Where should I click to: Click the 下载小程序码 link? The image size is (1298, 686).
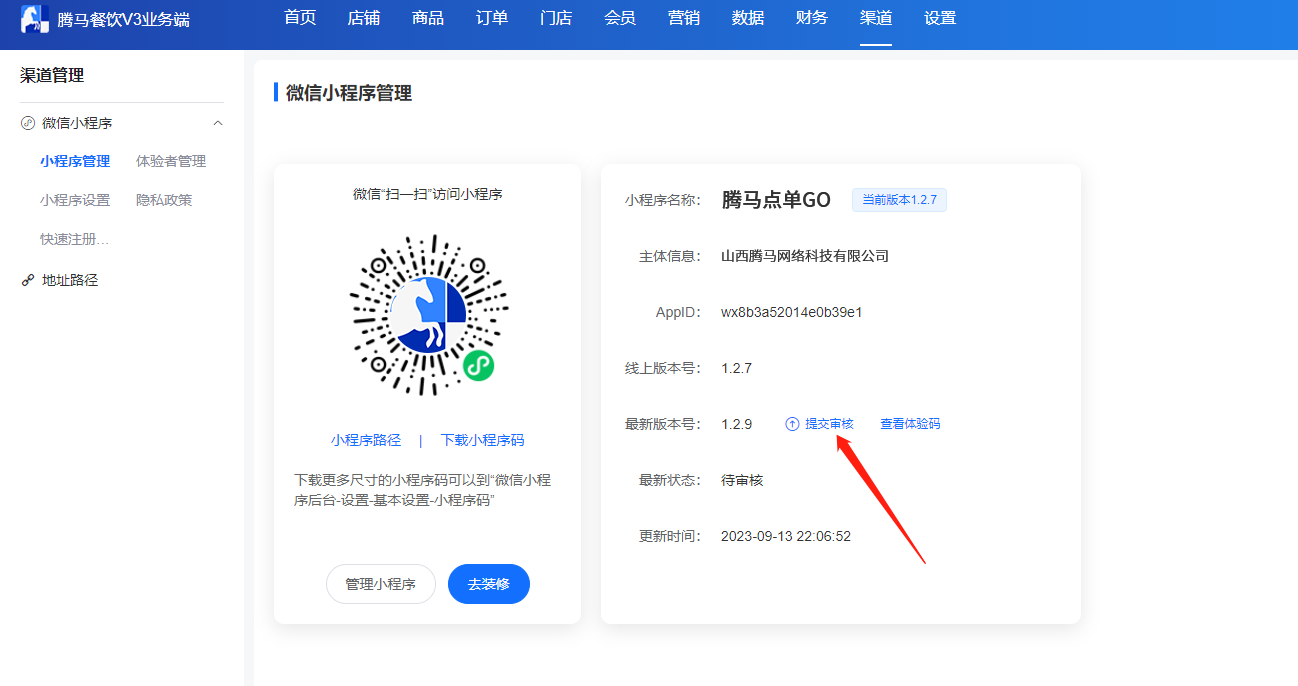(x=482, y=440)
